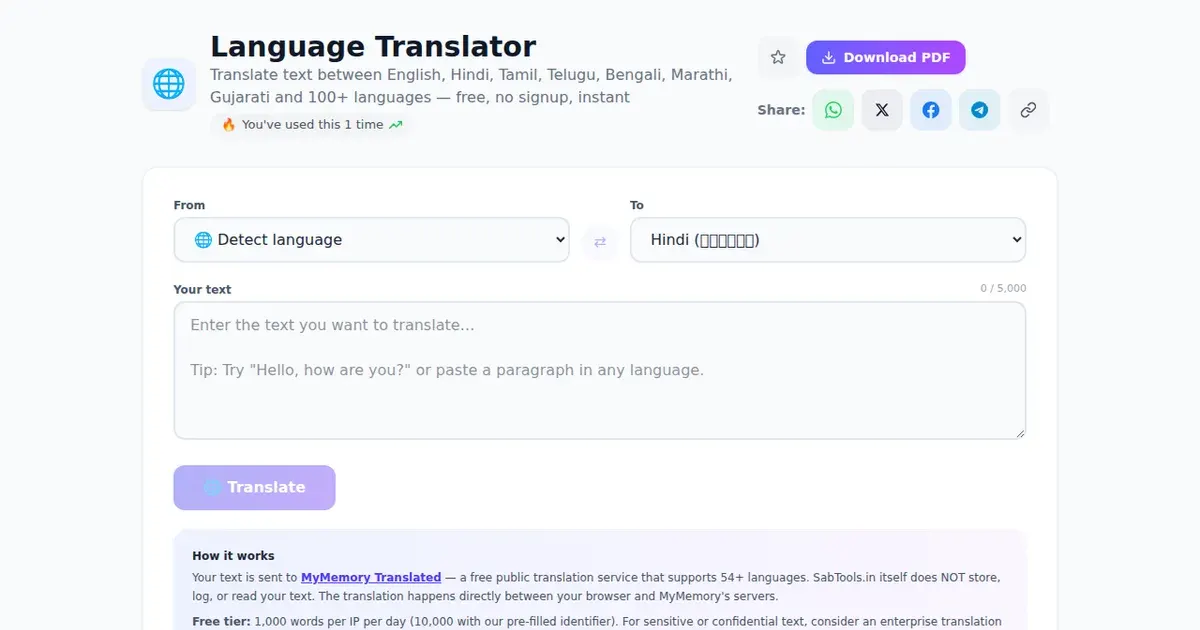The width and height of the screenshot is (1200, 630).
Task: Click Download PDF button
Action: 886,57
